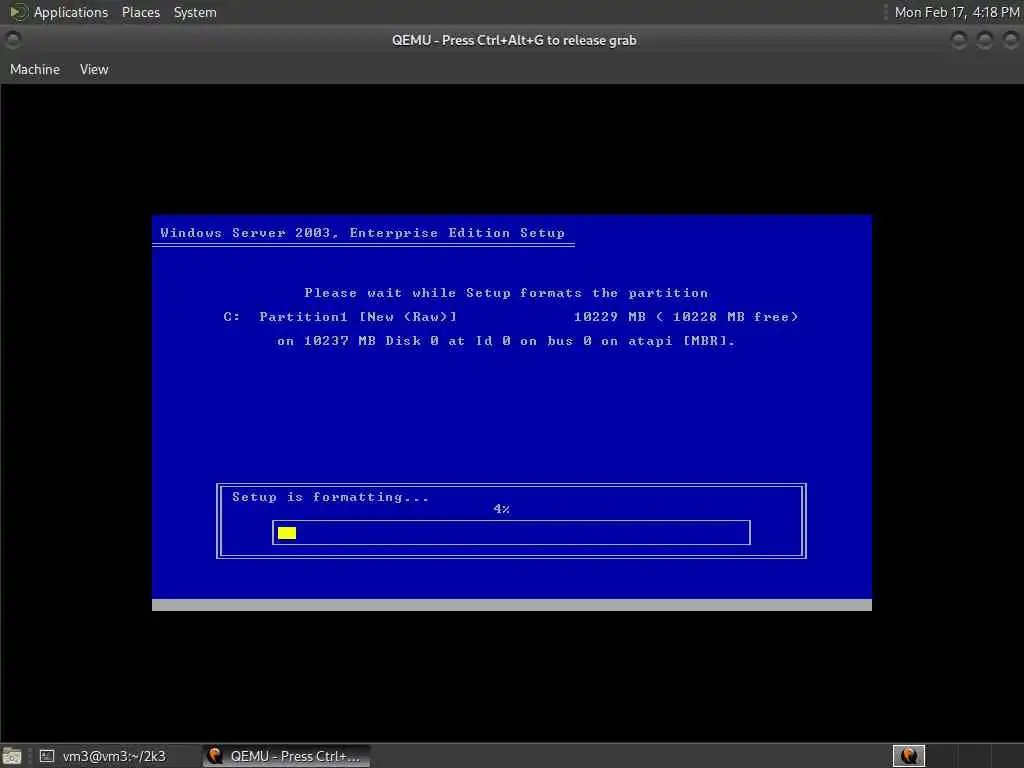The height and width of the screenshot is (768, 1024).
Task: Minimize the QEMU window
Action: (x=959, y=40)
